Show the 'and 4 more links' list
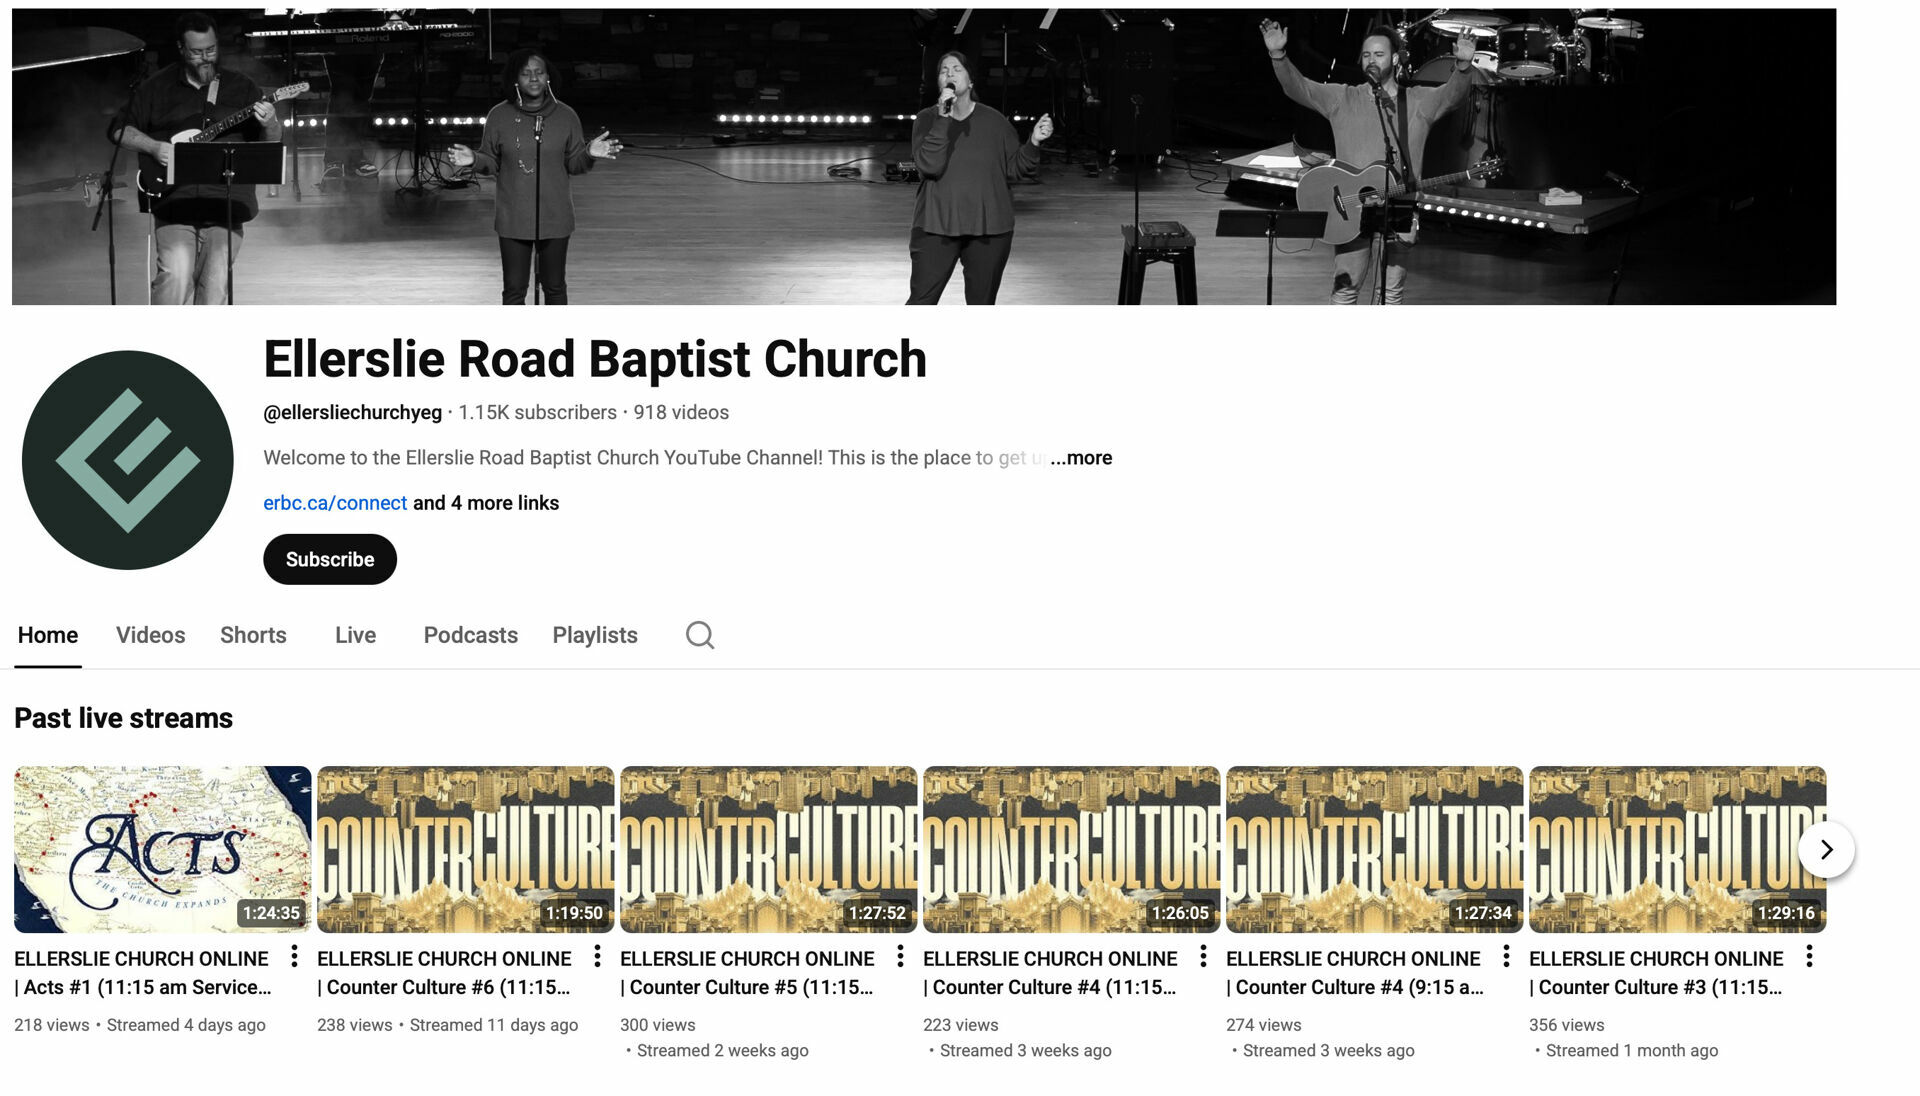The image size is (1920, 1096). click(x=486, y=503)
